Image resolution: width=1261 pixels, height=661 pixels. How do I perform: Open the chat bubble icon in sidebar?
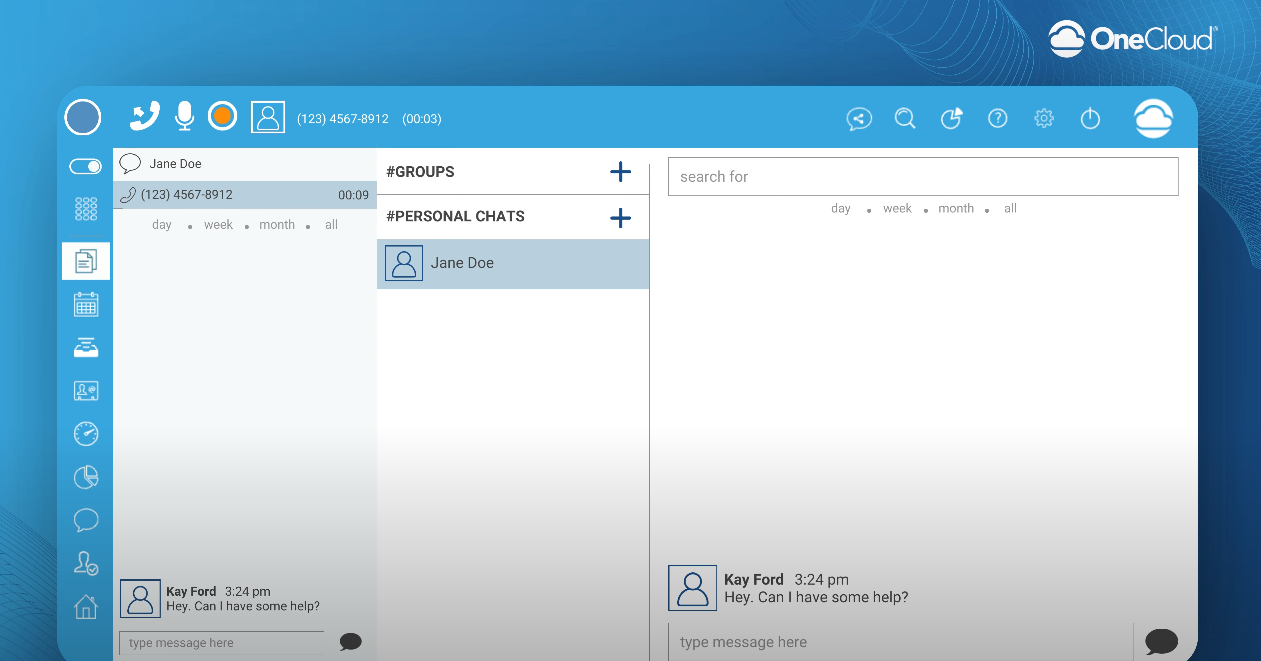pos(86,520)
